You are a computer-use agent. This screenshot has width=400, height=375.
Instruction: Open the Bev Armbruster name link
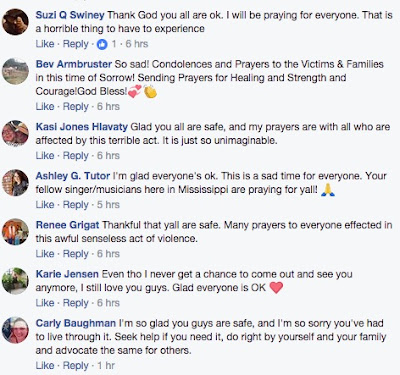(x=74, y=64)
